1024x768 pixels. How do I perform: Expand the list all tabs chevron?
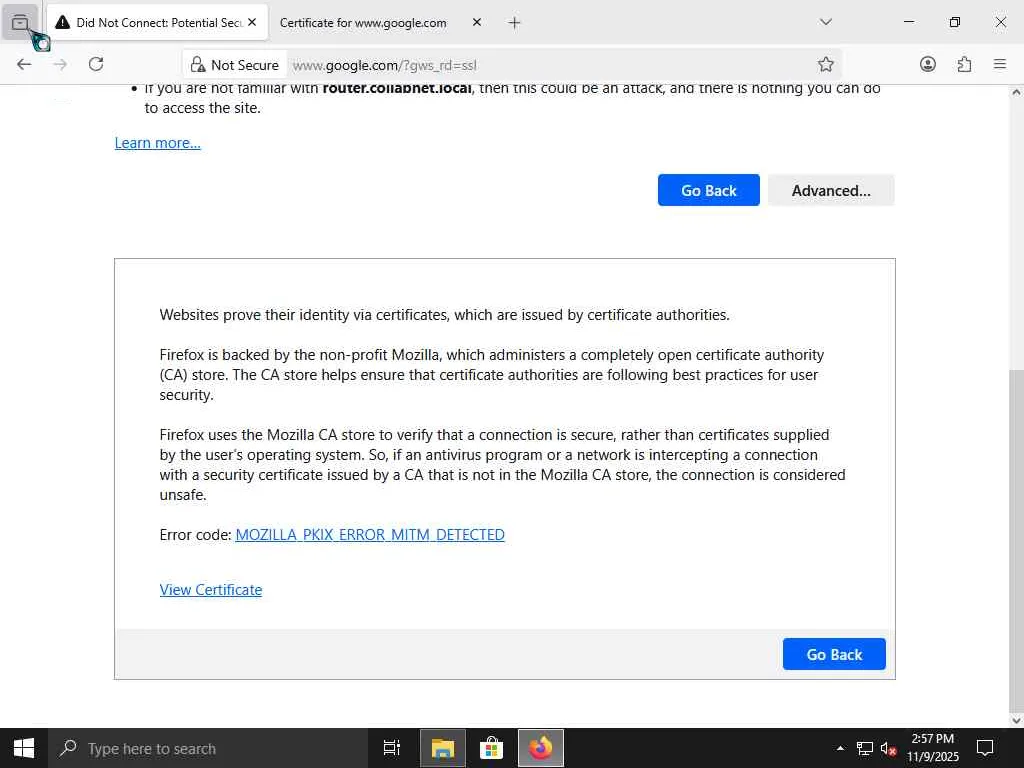825,22
